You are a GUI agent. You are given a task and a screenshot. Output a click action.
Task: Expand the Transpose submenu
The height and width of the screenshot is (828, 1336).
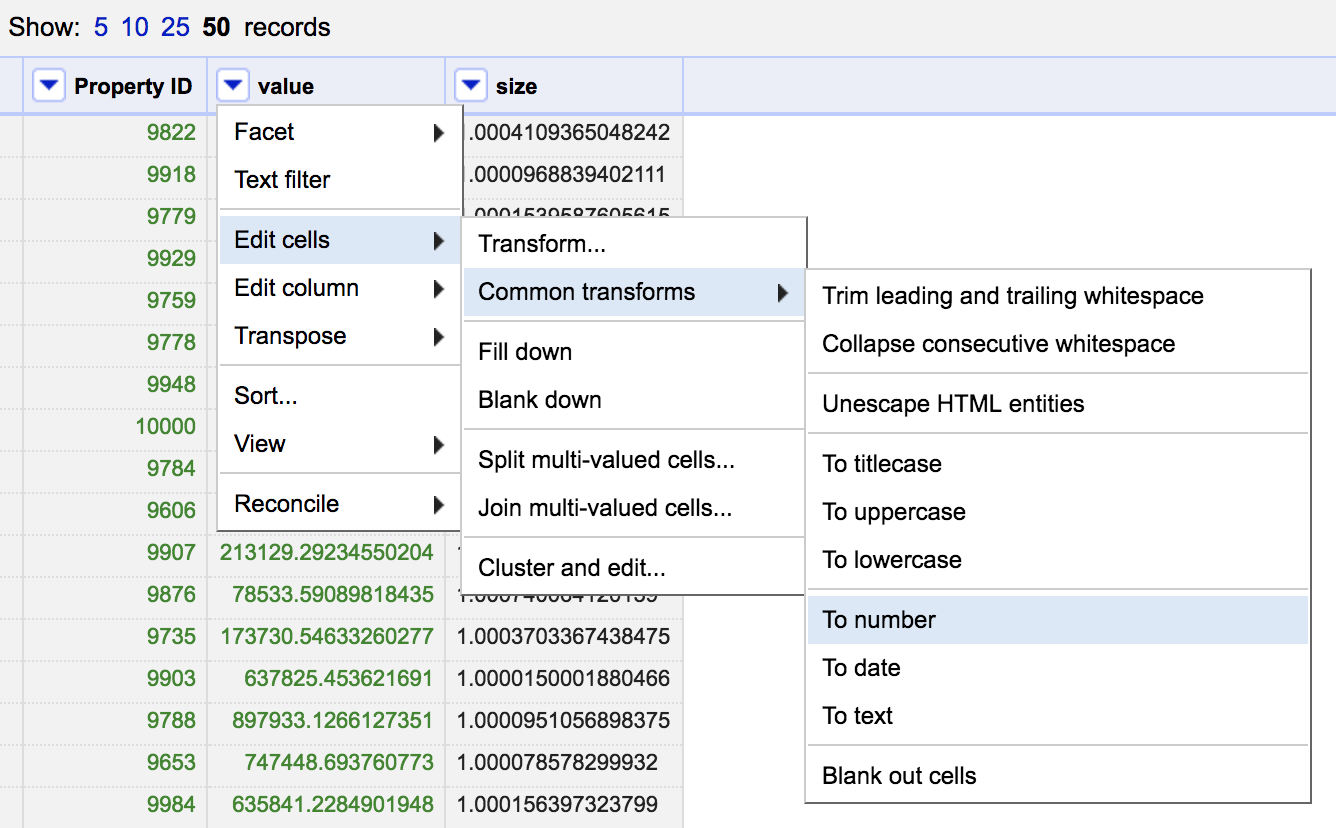(340, 336)
